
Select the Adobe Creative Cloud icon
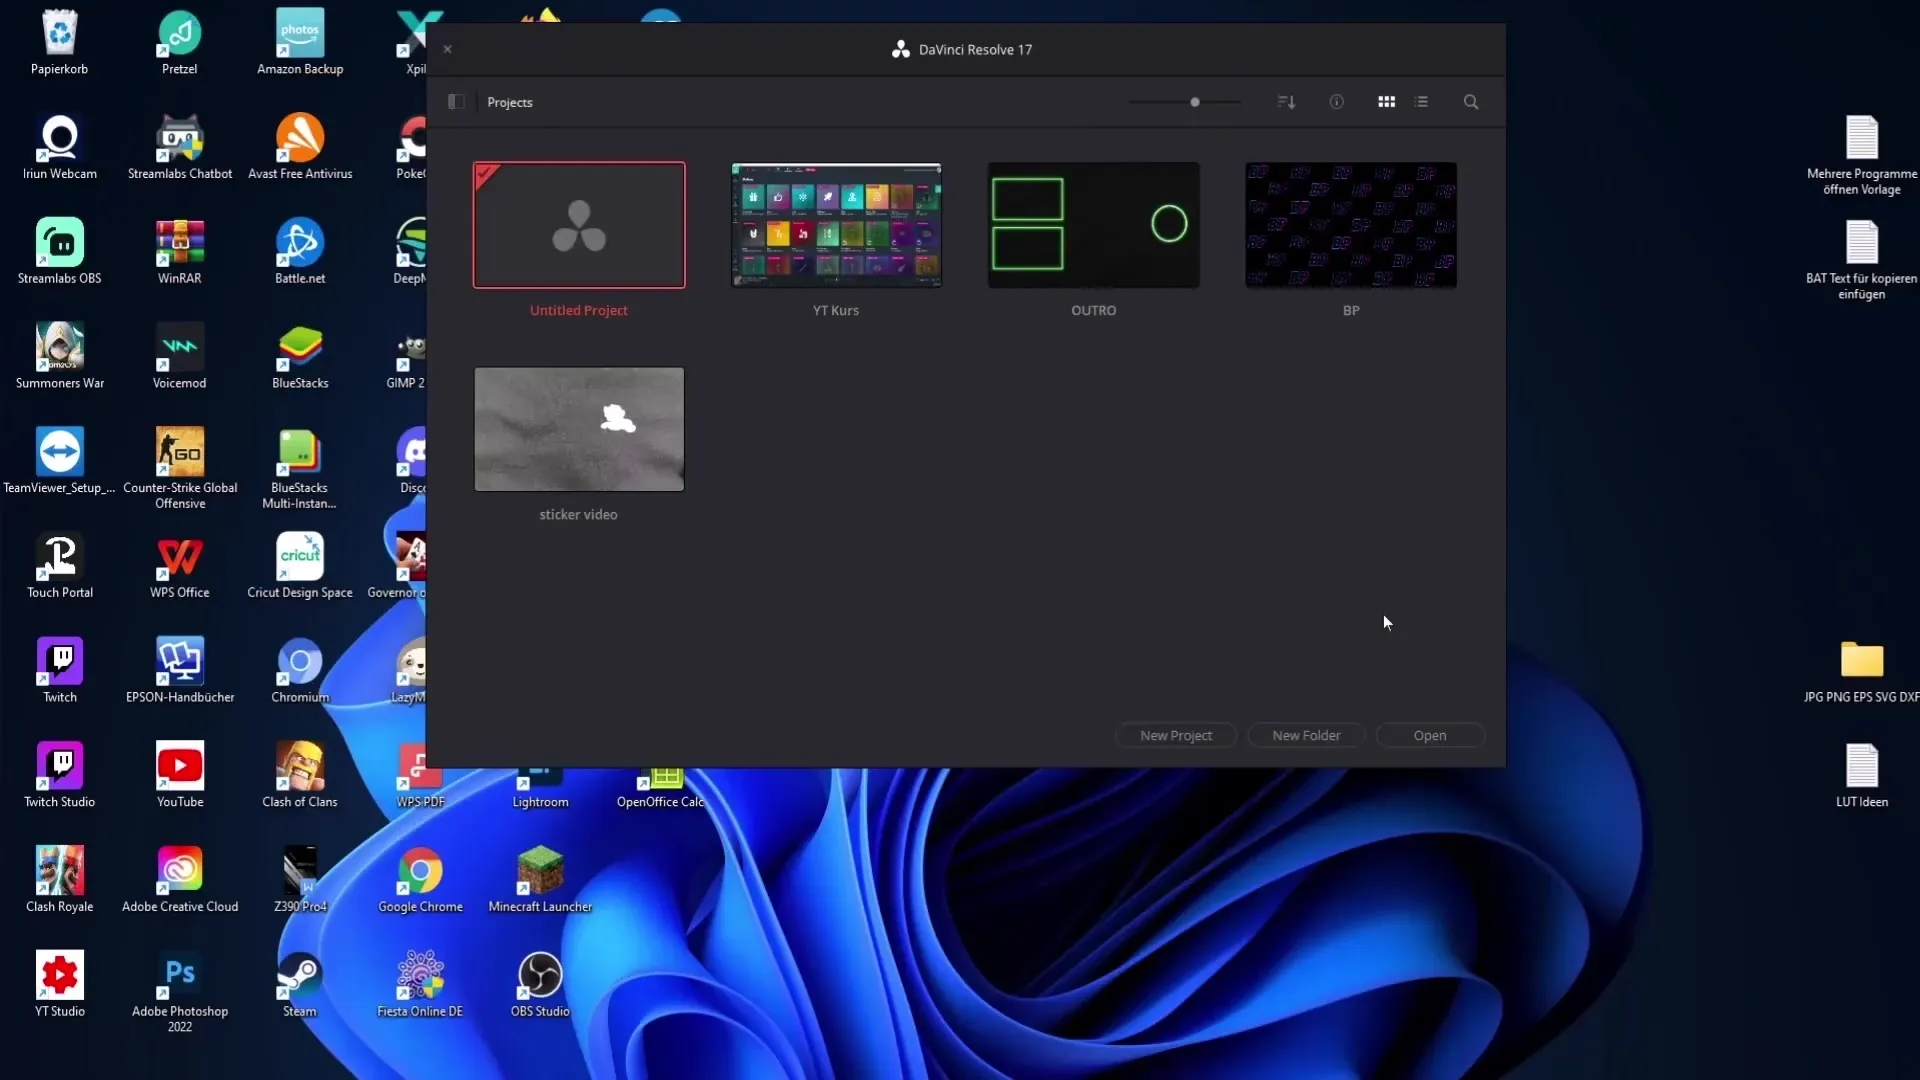[180, 880]
